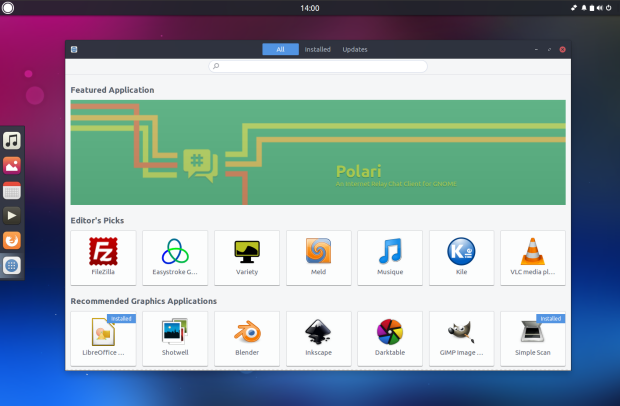Click the Installed badge on LibreOffice tile

(x=121, y=319)
